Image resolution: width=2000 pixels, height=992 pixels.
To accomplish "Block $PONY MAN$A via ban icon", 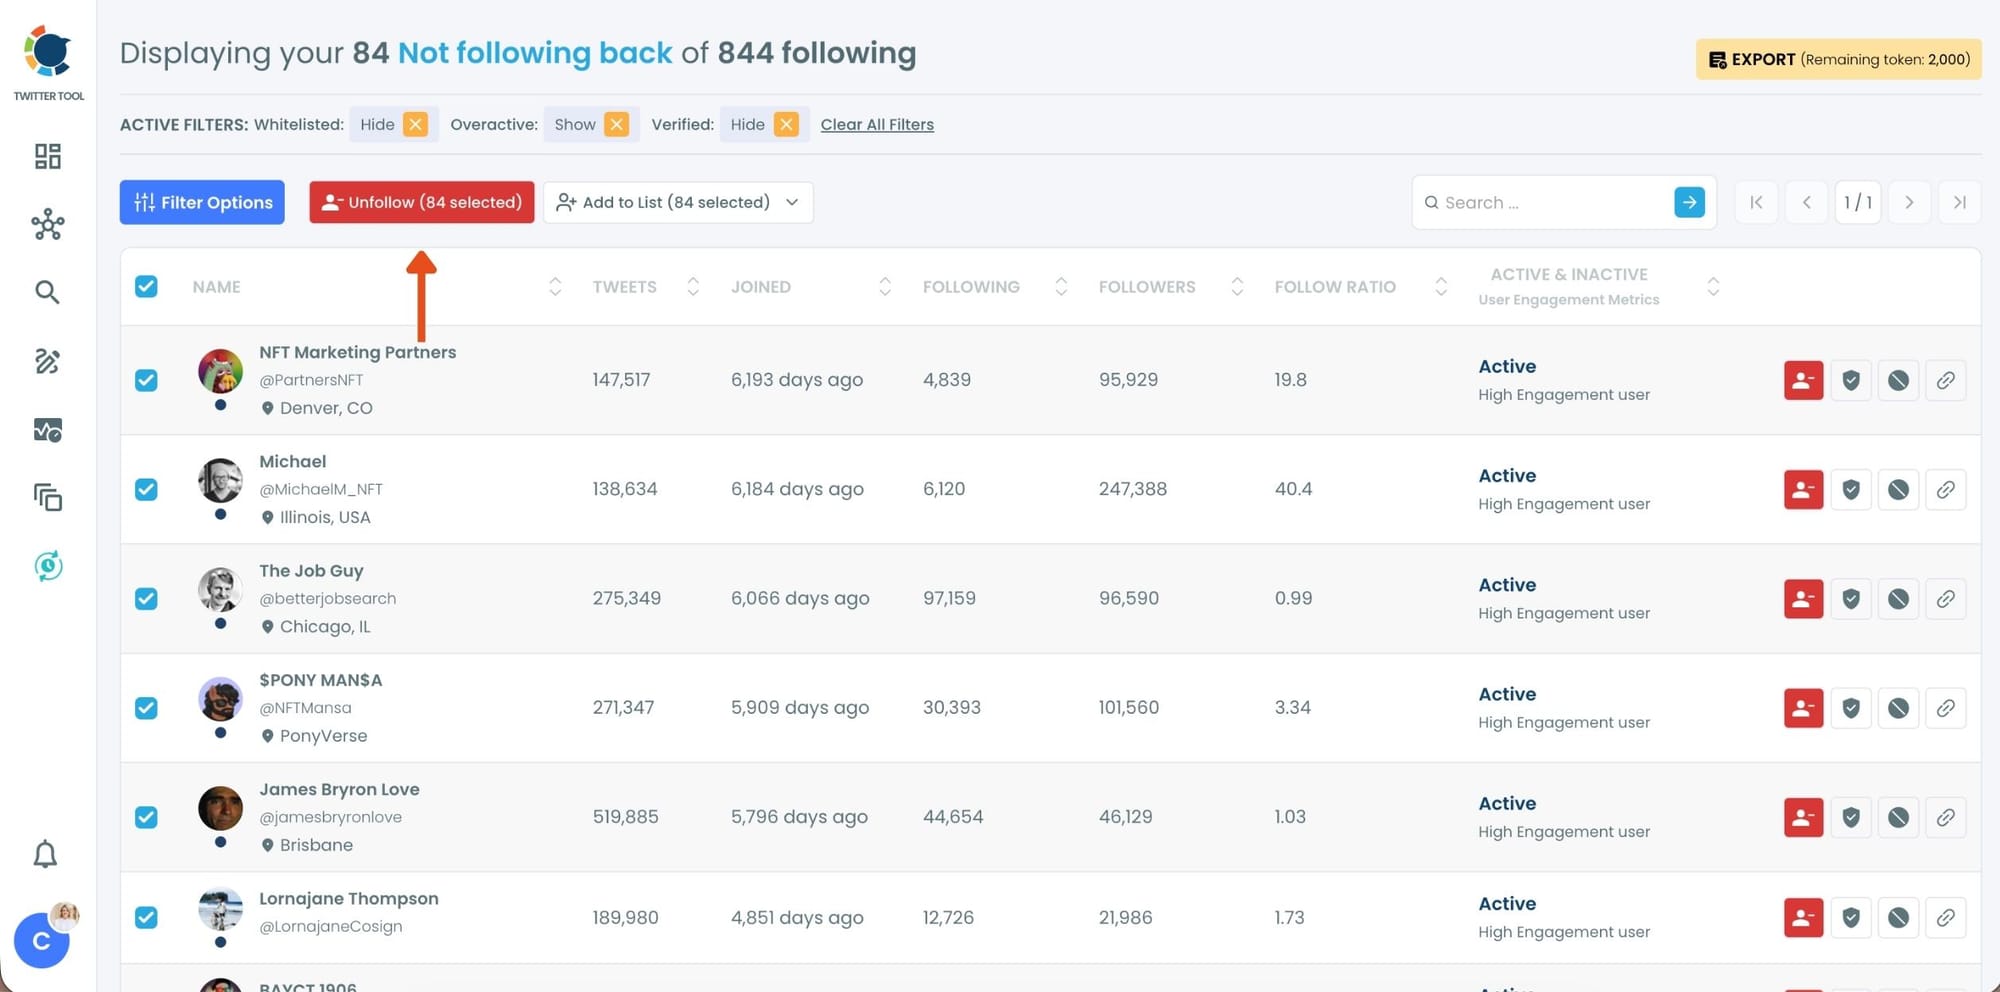I will (x=1898, y=708).
